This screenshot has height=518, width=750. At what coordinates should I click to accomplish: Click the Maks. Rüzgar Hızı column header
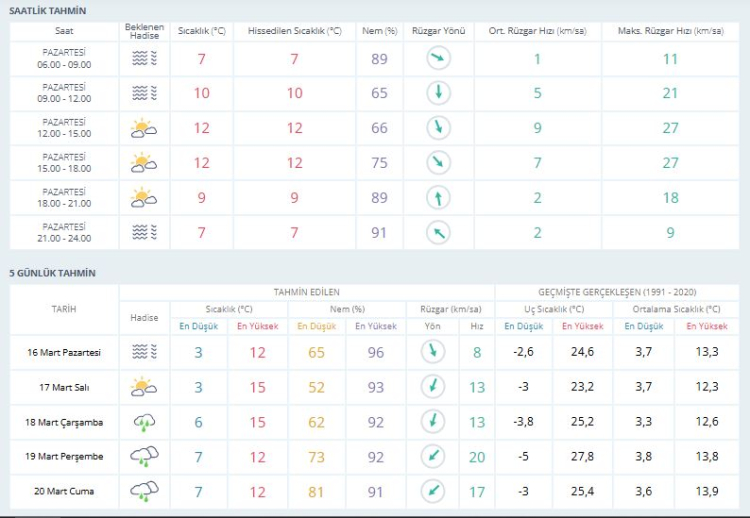pos(670,31)
